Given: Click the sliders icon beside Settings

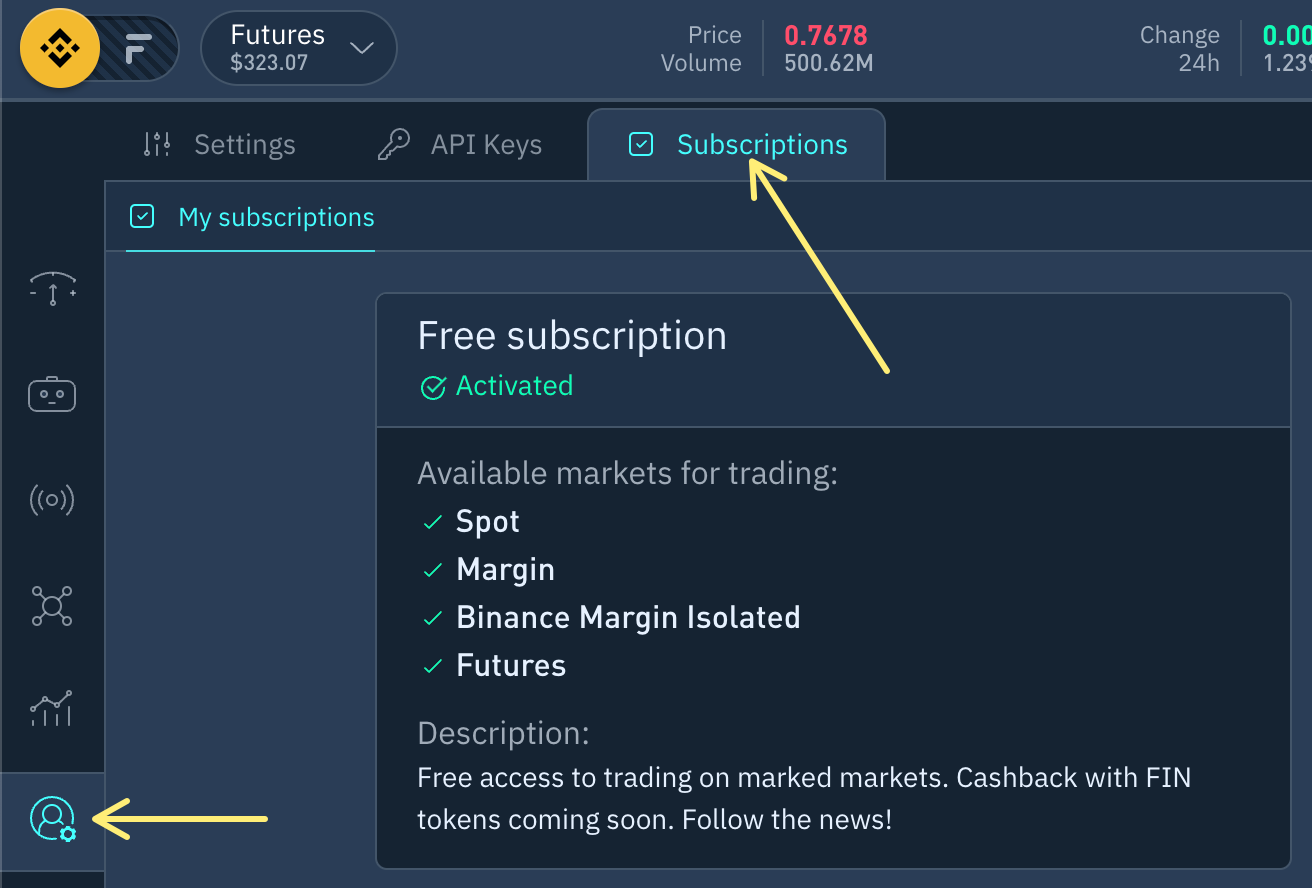Looking at the screenshot, I should point(157,145).
